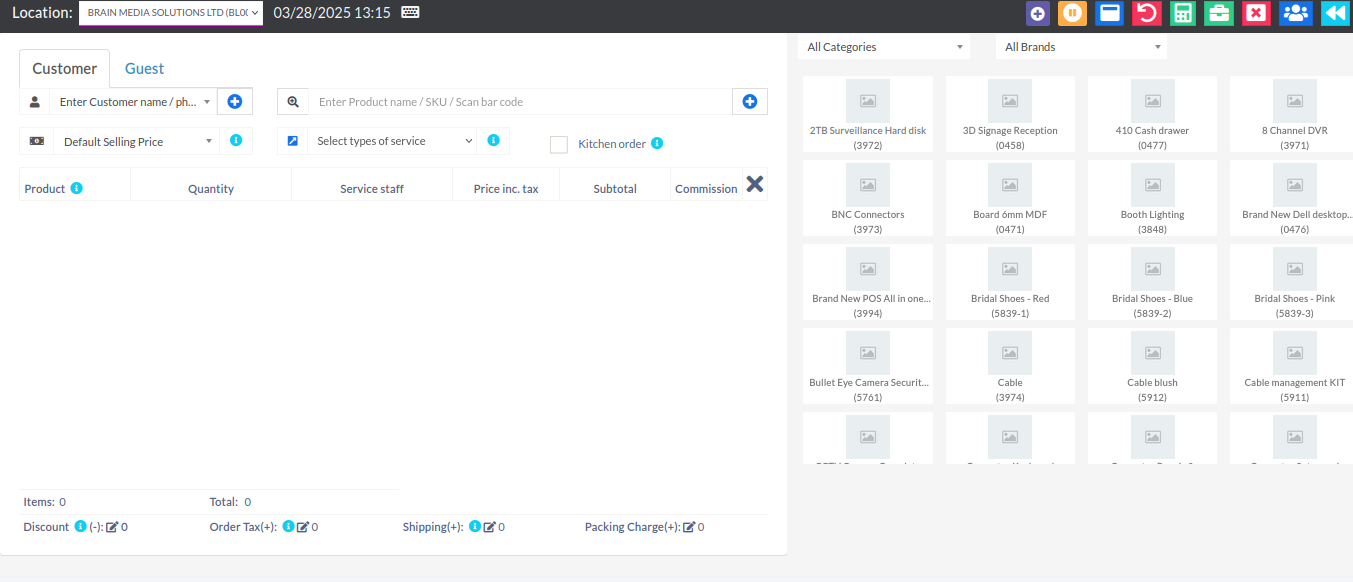Screen dimensions: 1353x582
Task: Enable the Kitchen order checkbox
Action: (x=559, y=144)
